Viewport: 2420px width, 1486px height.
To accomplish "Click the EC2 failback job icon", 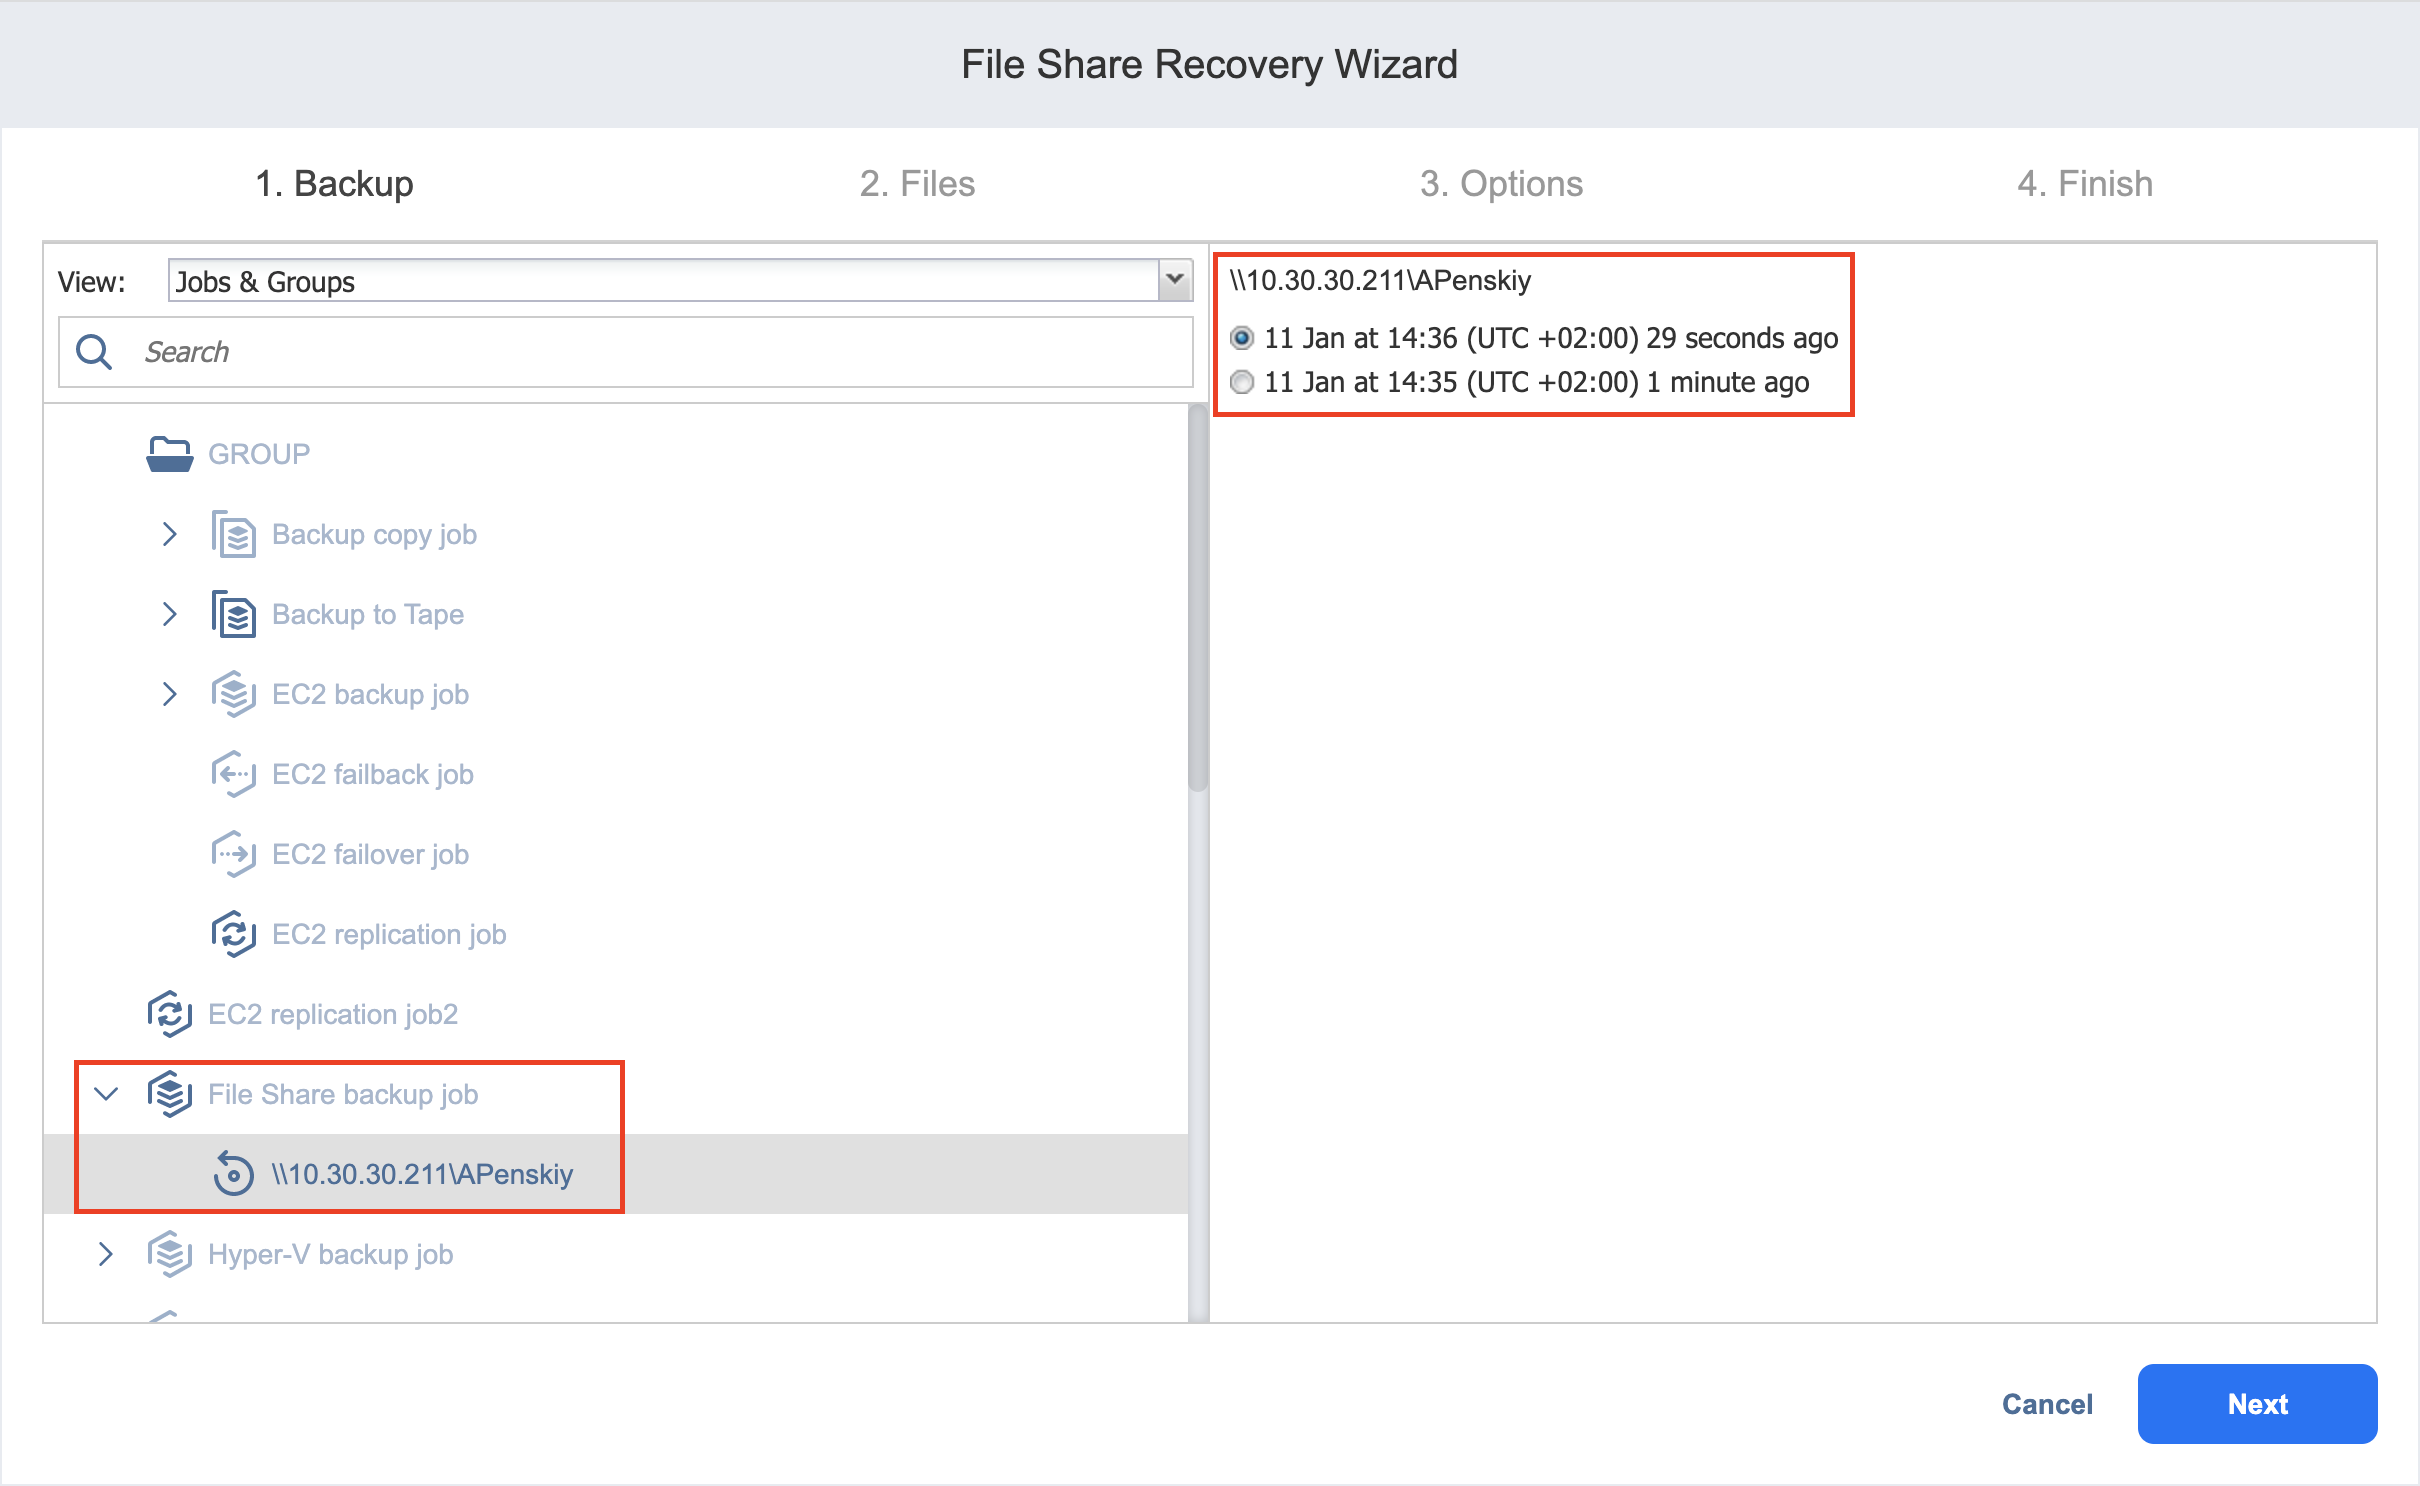I will click(x=233, y=774).
